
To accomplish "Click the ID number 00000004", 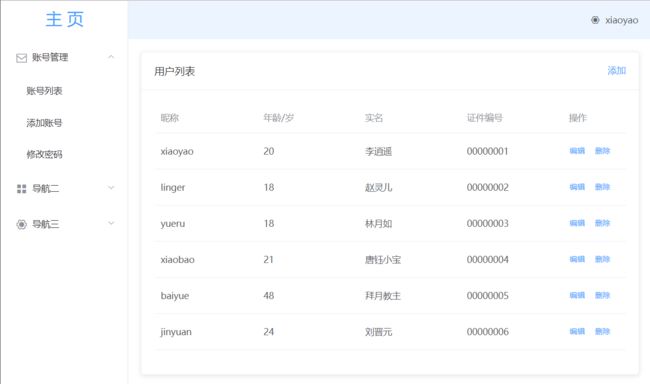I will [488, 259].
